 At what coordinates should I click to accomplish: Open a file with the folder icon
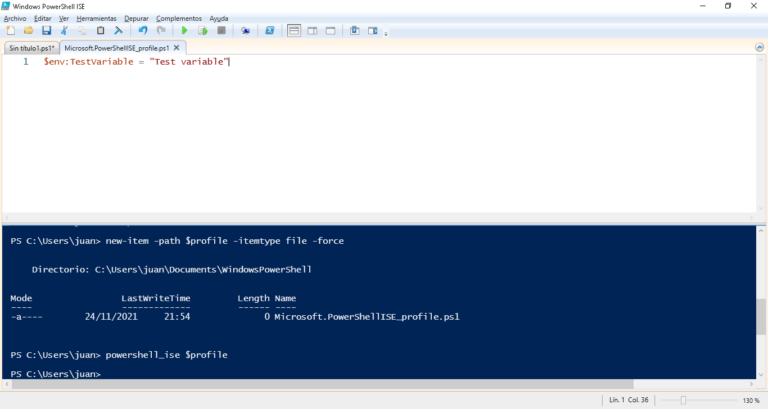[28, 30]
